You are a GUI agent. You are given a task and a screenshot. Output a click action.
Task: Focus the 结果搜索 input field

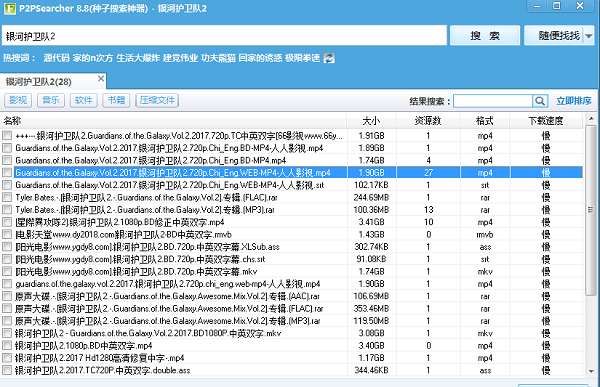(x=493, y=101)
